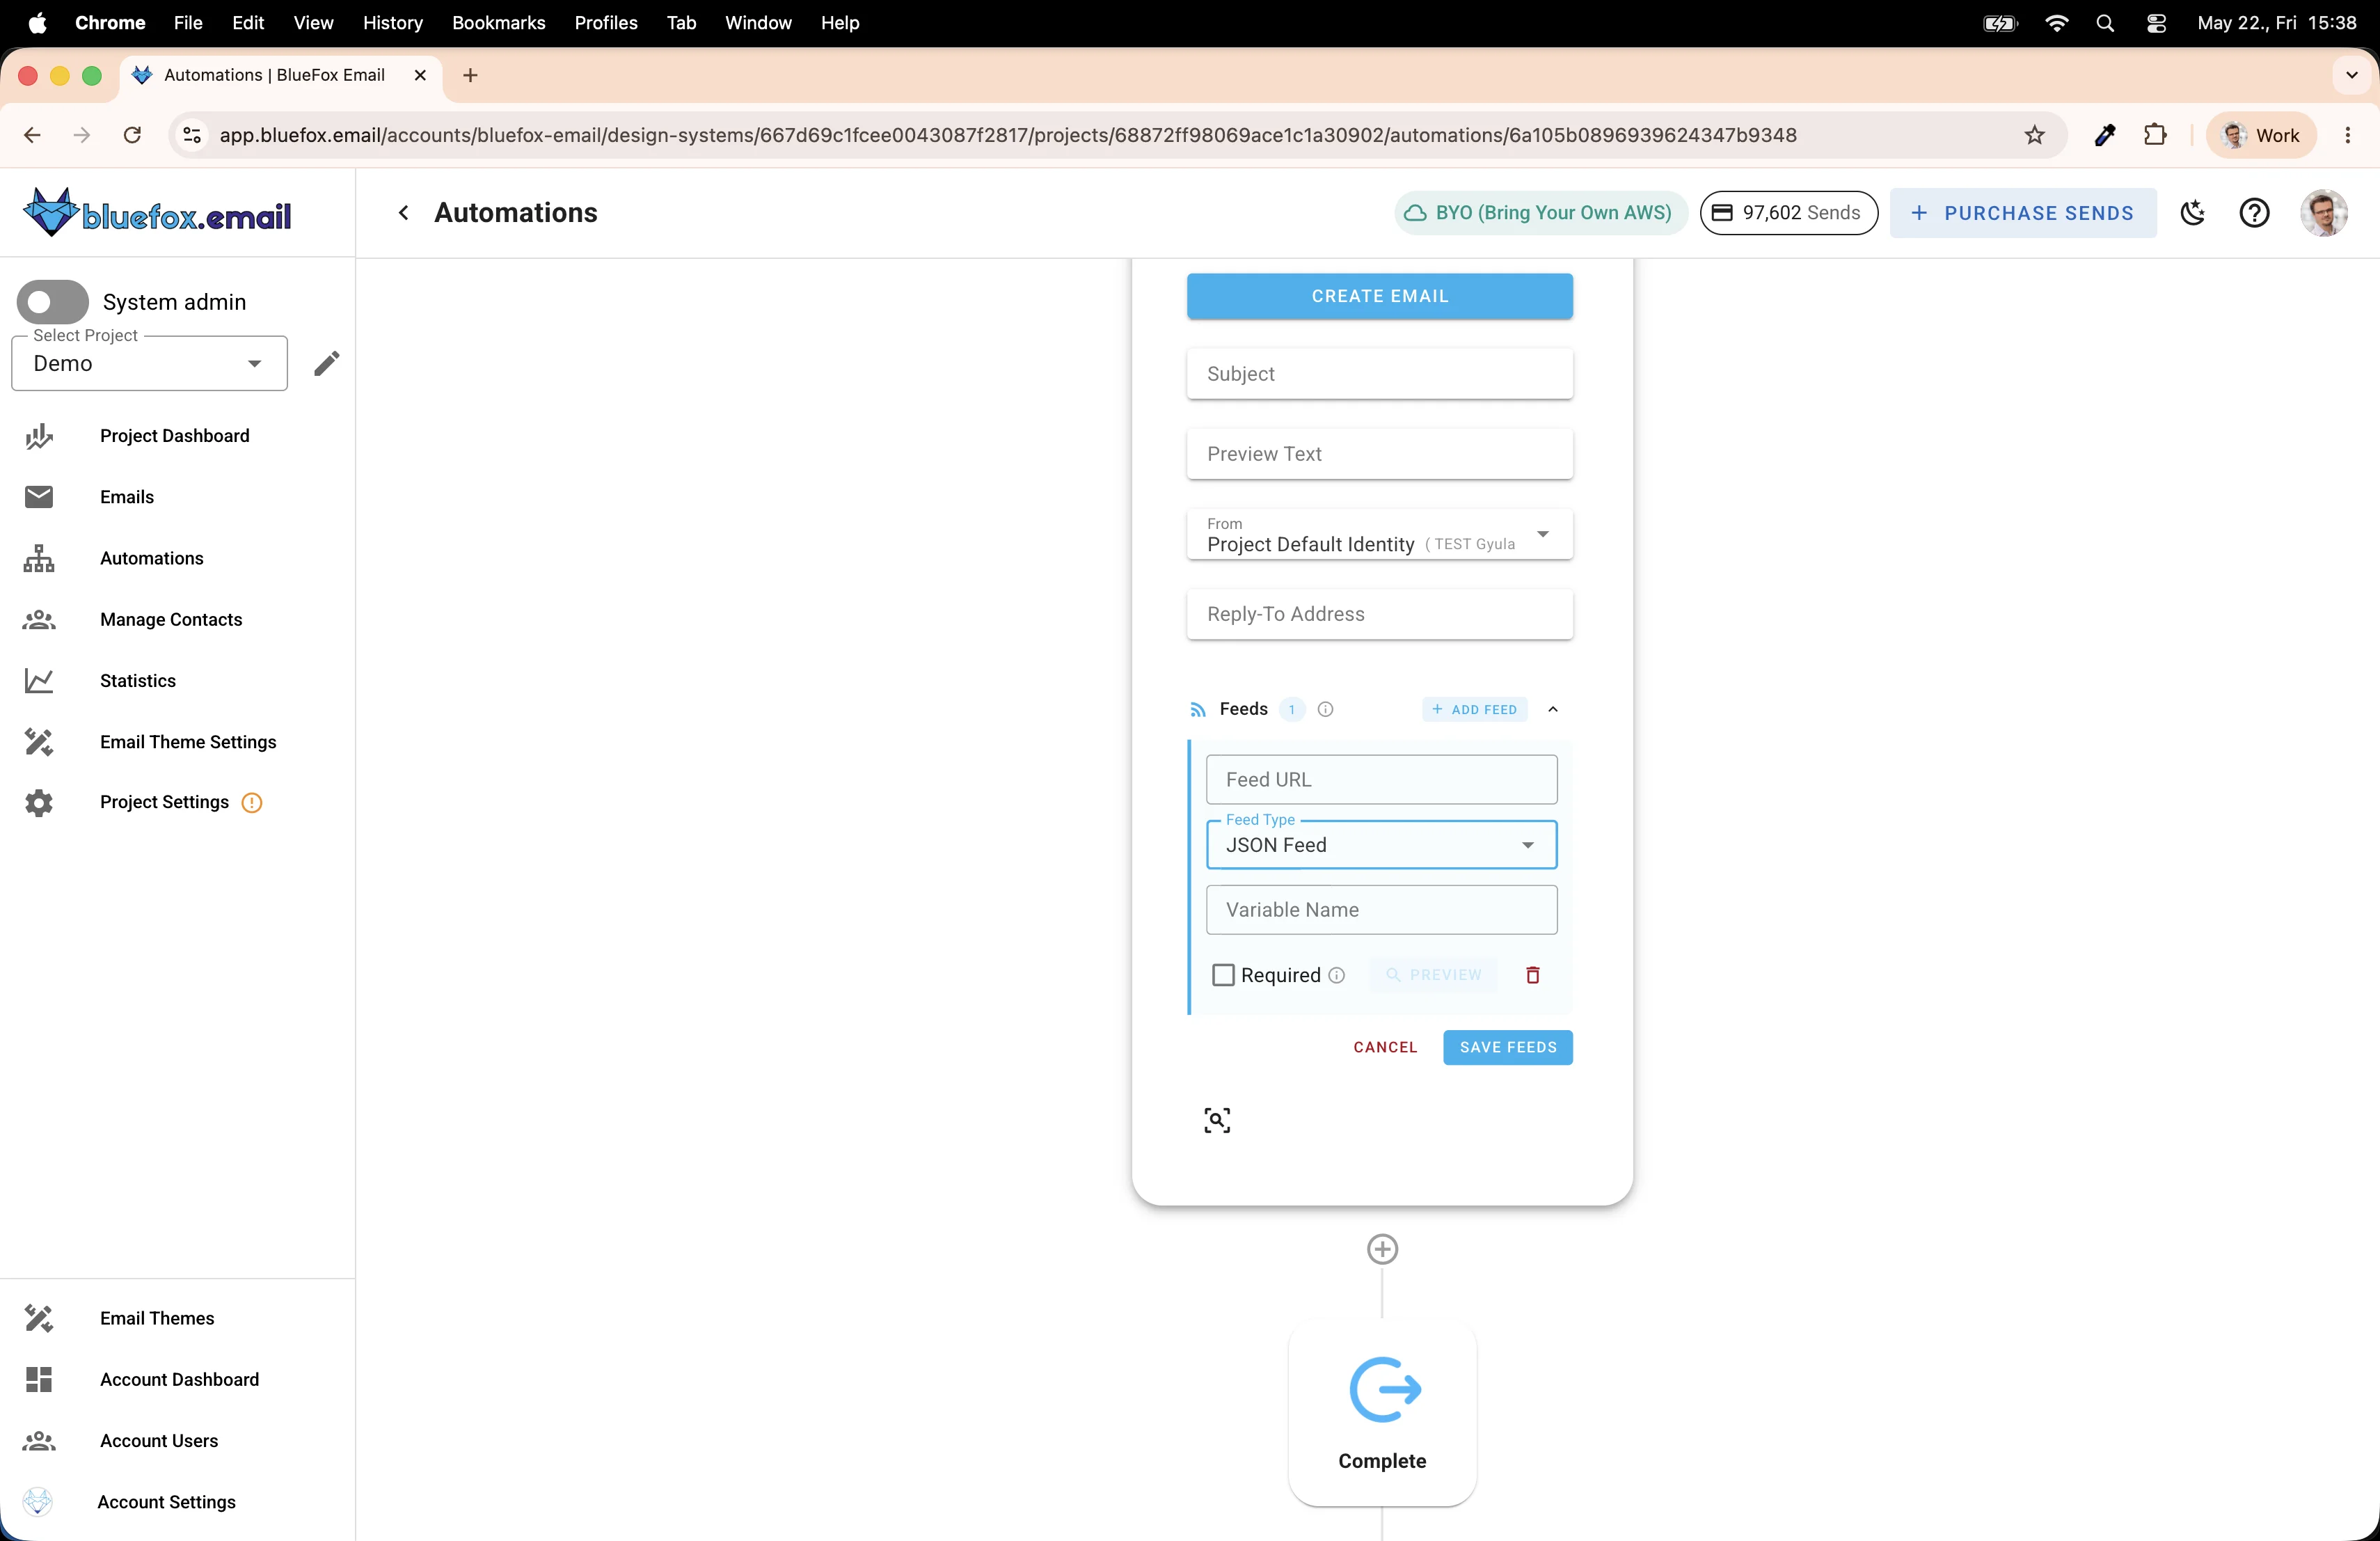Open Chrome three-dot menu

pos(2348,135)
